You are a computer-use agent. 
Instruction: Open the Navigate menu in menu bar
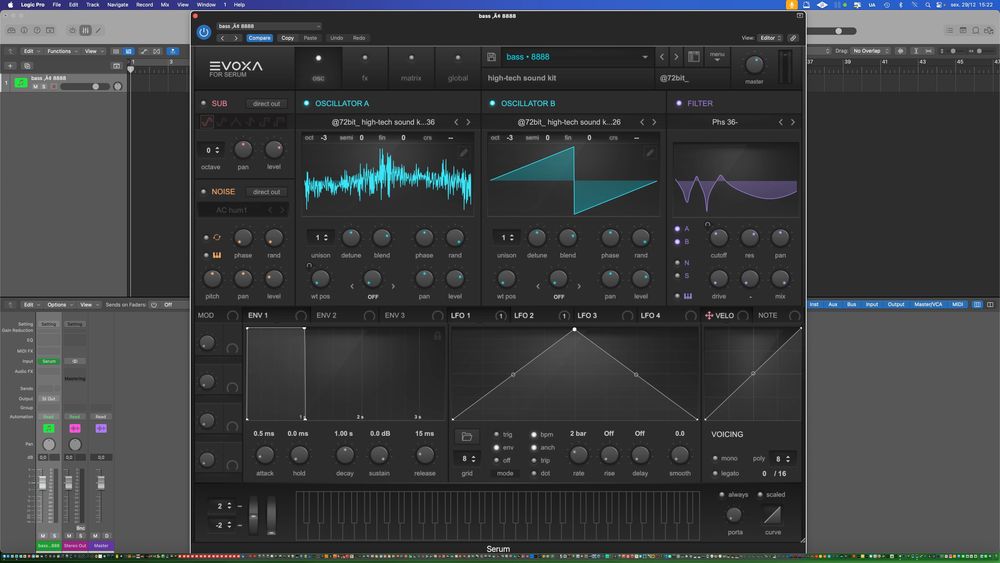click(x=118, y=4)
